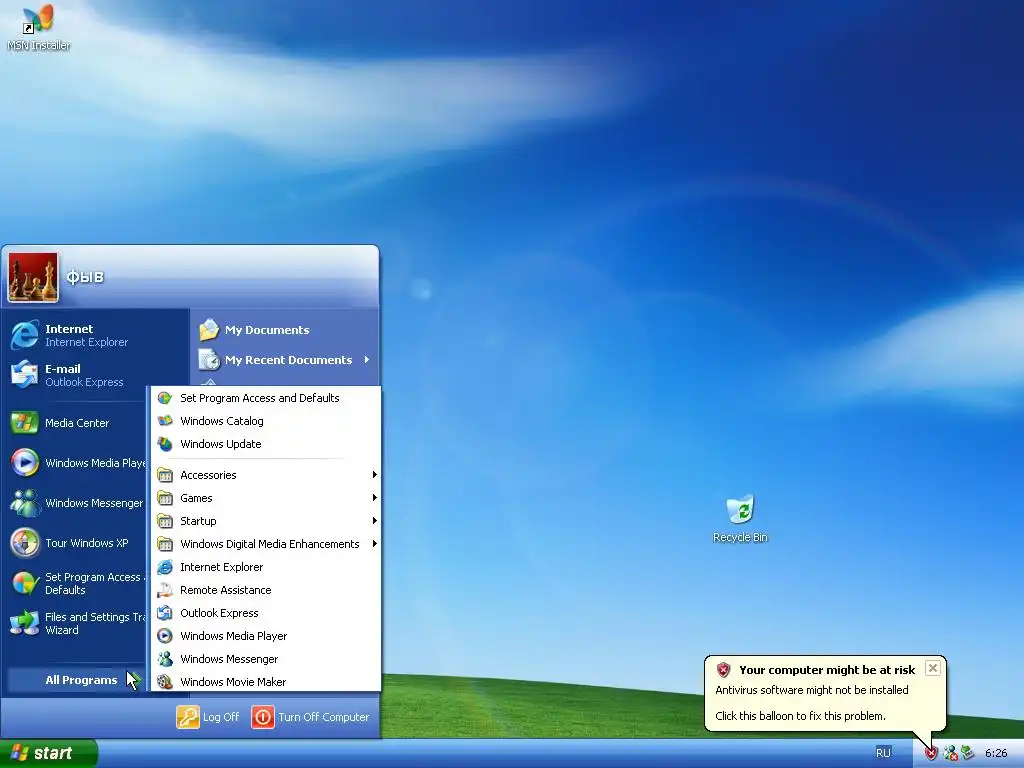The width and height of the screenshot is (1024, 768).
Task: Expand My Recent Documents submenu arrow
Action: 367,360
